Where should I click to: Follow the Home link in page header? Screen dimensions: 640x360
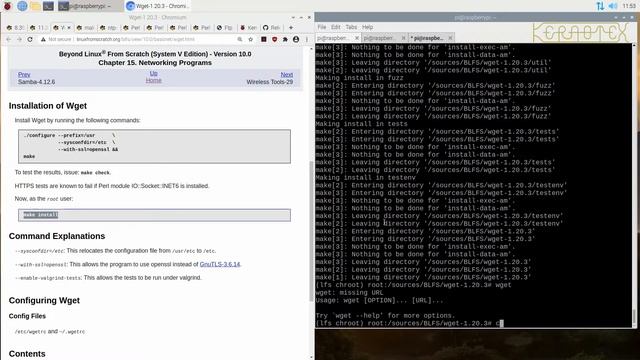tap(153, 80)
